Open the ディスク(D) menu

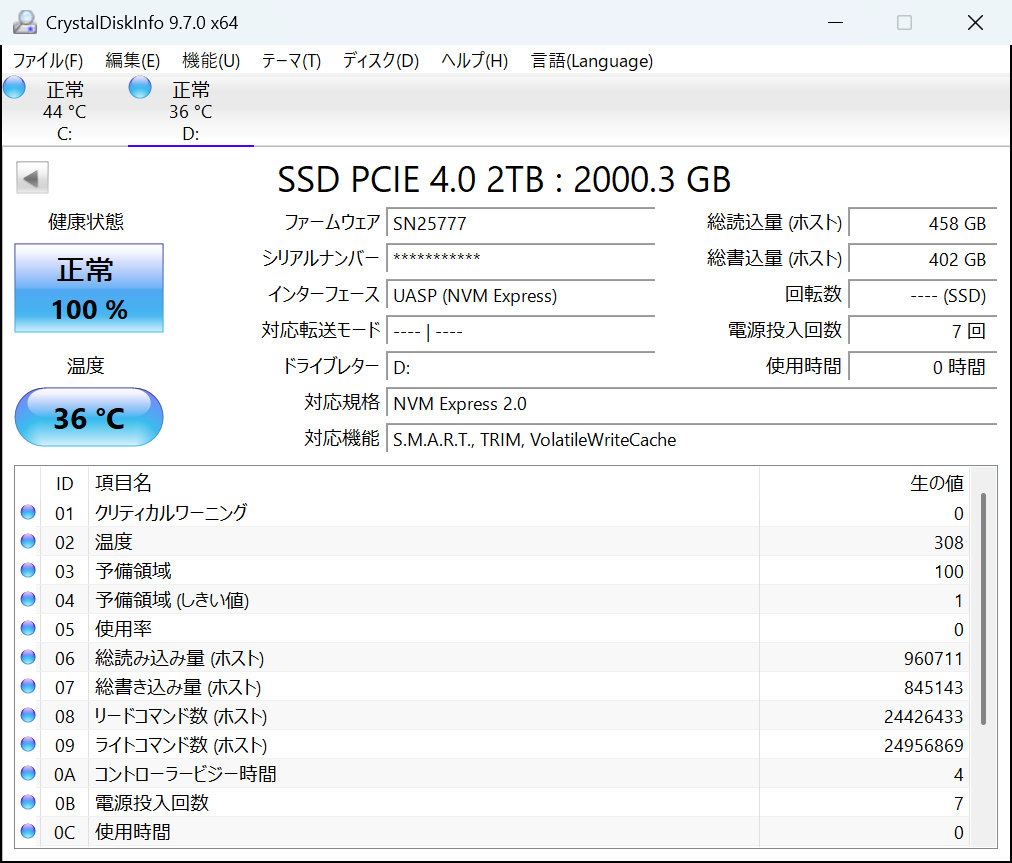coord(380,61)
